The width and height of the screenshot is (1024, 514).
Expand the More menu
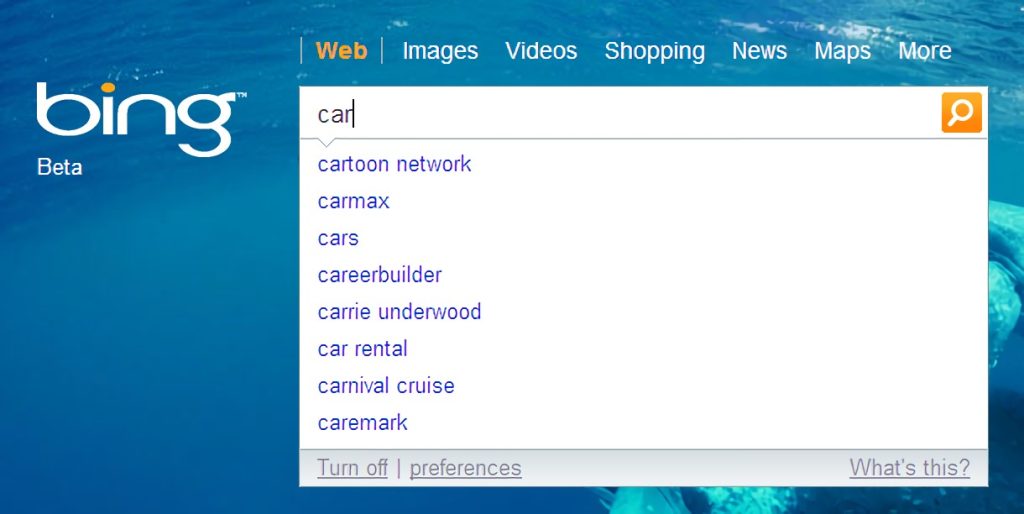pyautogui.click(x=925, y=51)
